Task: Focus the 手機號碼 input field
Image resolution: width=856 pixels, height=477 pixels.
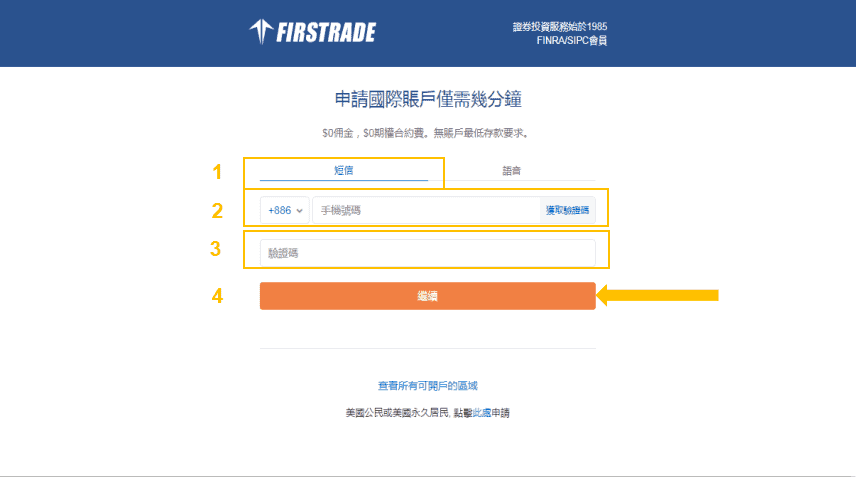Action: pos(426,210)
